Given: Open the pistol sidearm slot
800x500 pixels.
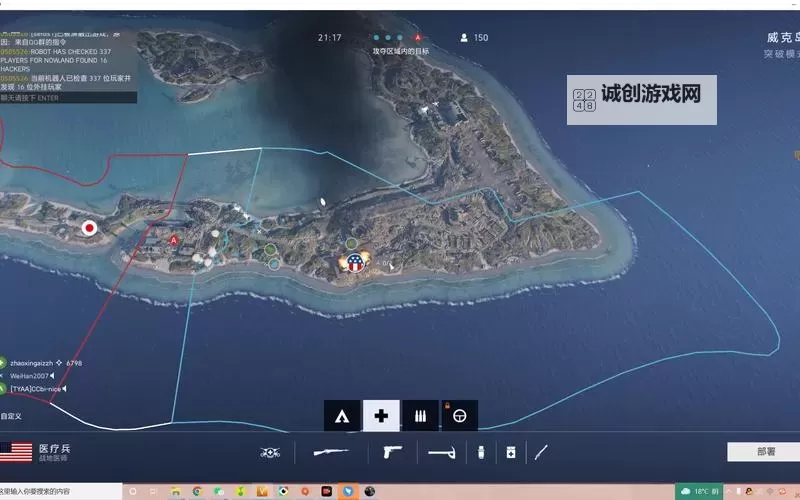Looking at the screenshot, I should coord(392,452).
